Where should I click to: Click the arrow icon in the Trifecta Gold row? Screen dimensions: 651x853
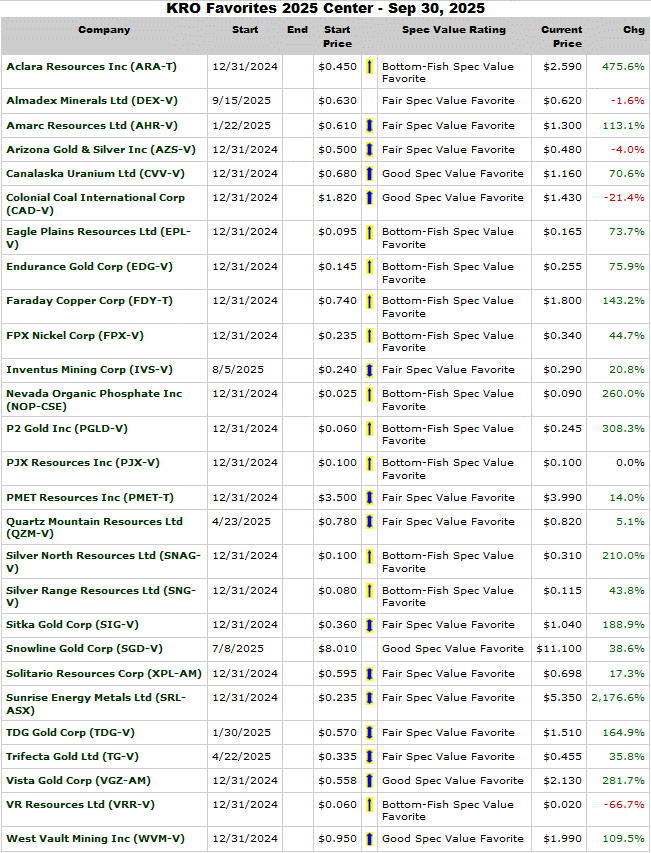point(369,756)
